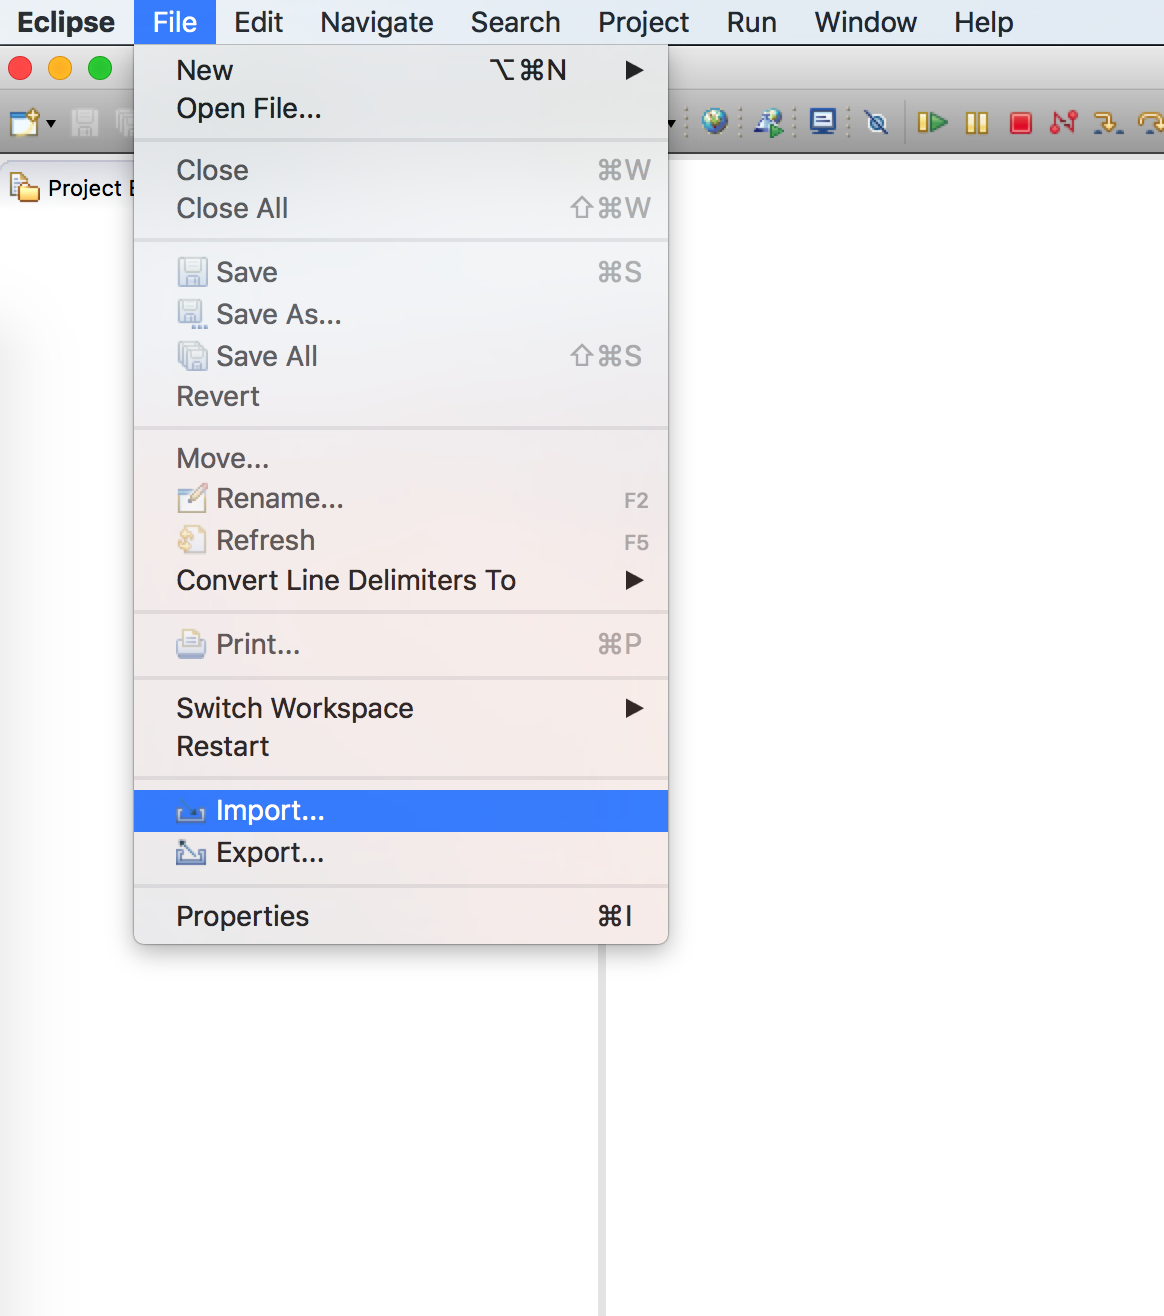Choose Open File... from File menu
Image resolution: width=1164 pixels, height=1316 pixels.
click(x=401, y=108)
